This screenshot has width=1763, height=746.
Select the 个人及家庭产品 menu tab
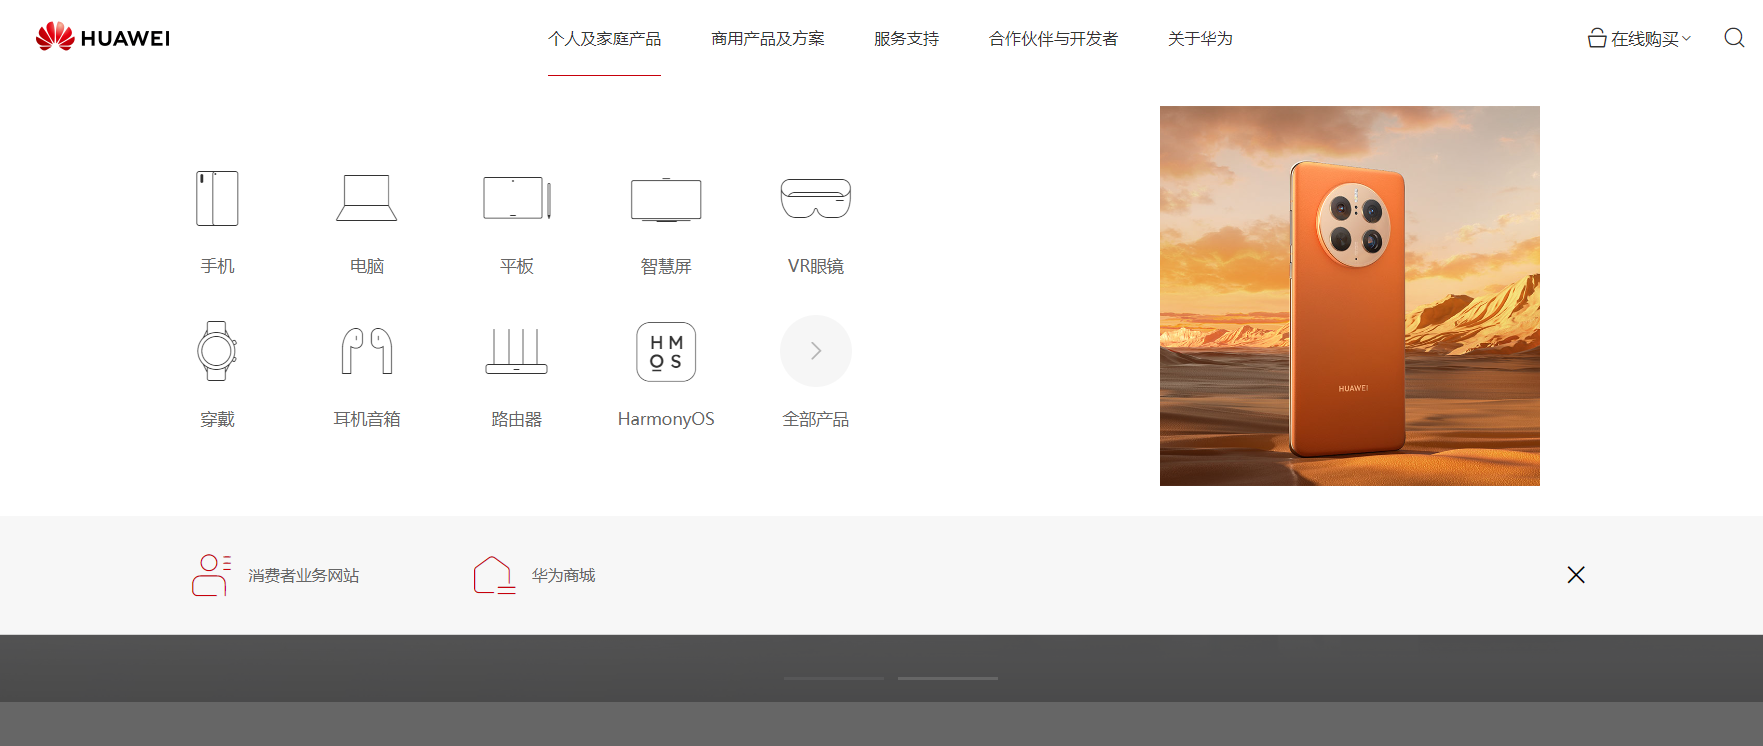tap(604, 38)
